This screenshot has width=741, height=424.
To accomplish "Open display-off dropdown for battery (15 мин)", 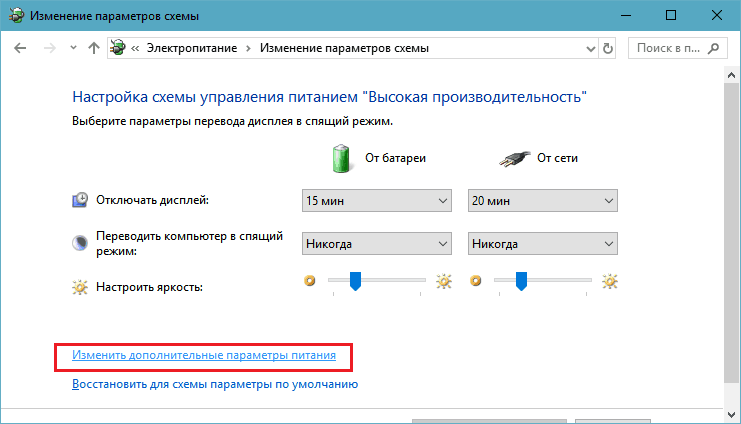I will [x=377, y=201].
